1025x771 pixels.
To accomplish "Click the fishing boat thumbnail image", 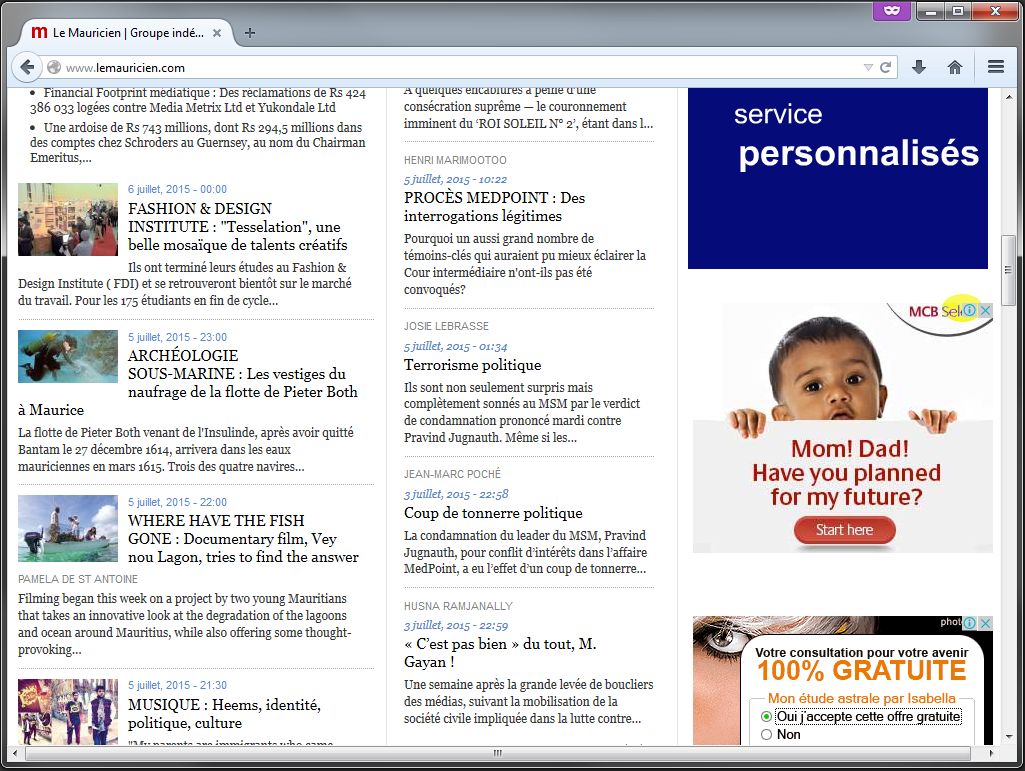I will [68, 528].
